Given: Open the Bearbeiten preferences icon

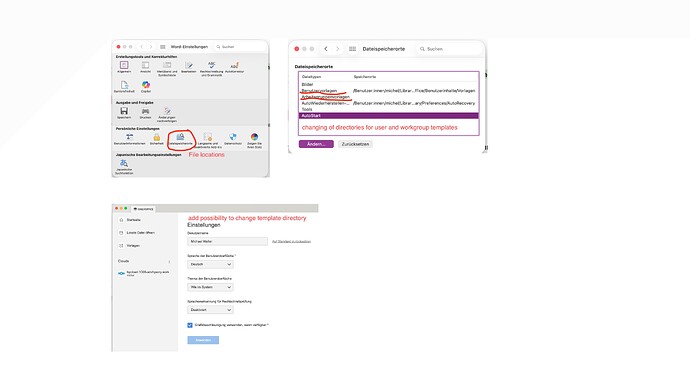Looking at the screenshot, I should (189, 66).
